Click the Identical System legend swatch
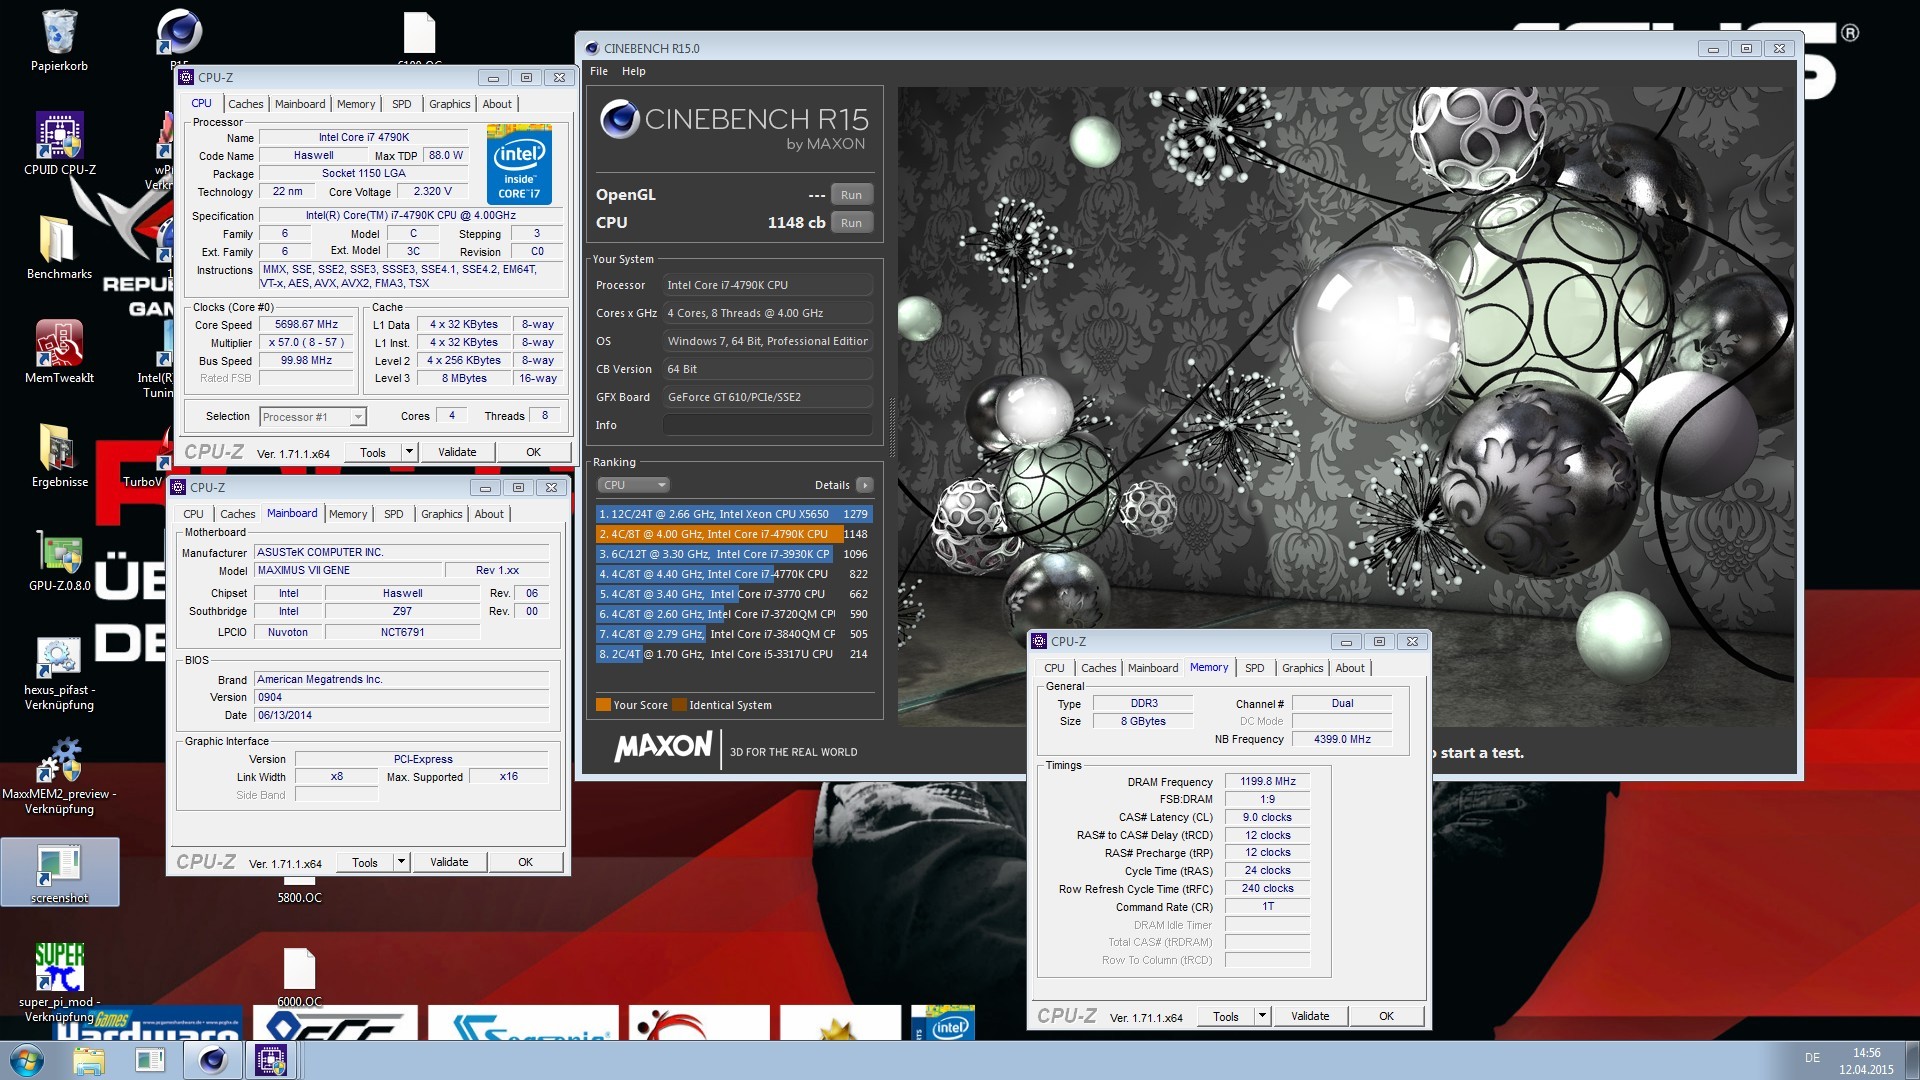Image resolution: width=1920 pixels, height=1080 pixels. click(679, 705)
